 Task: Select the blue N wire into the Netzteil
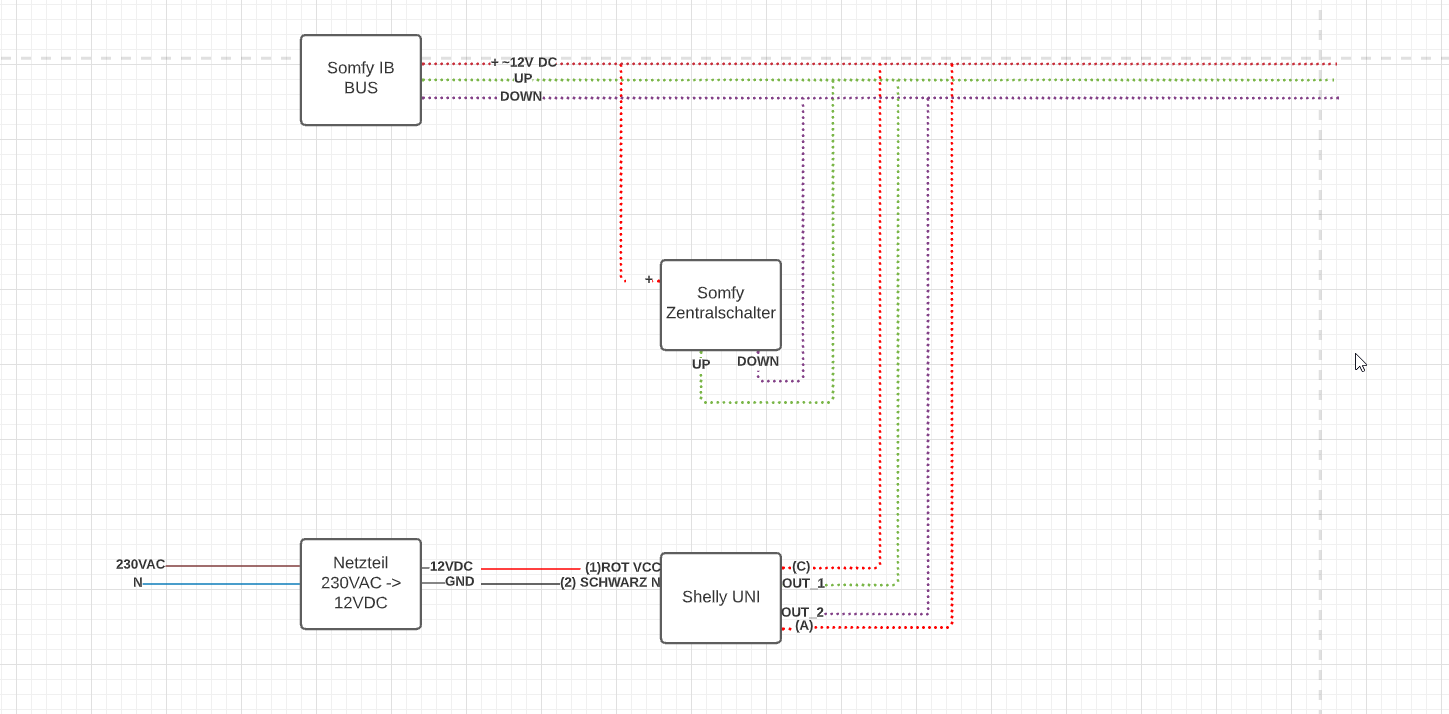tap(221, 584)
